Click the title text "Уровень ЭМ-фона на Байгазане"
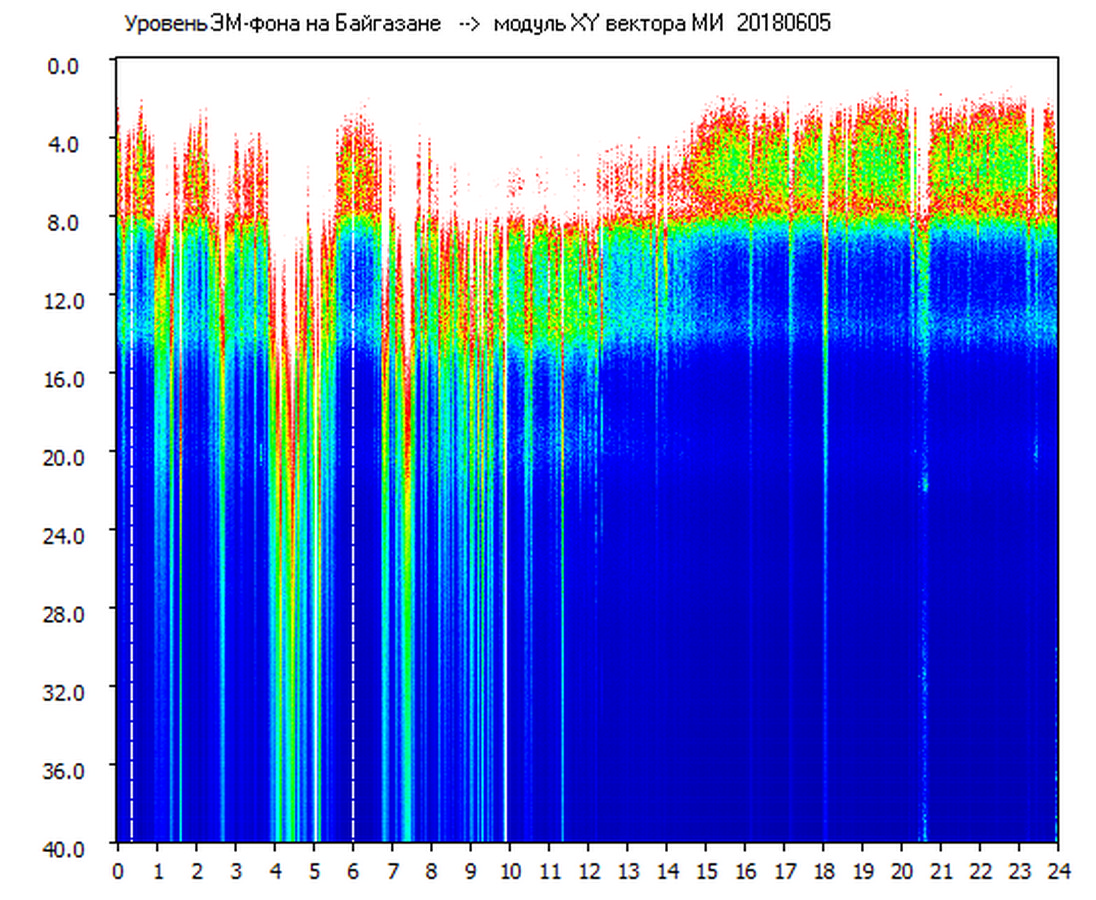The width and height of the screenshot is (1096, 900). pyautogui.click(x=282, y=25)
